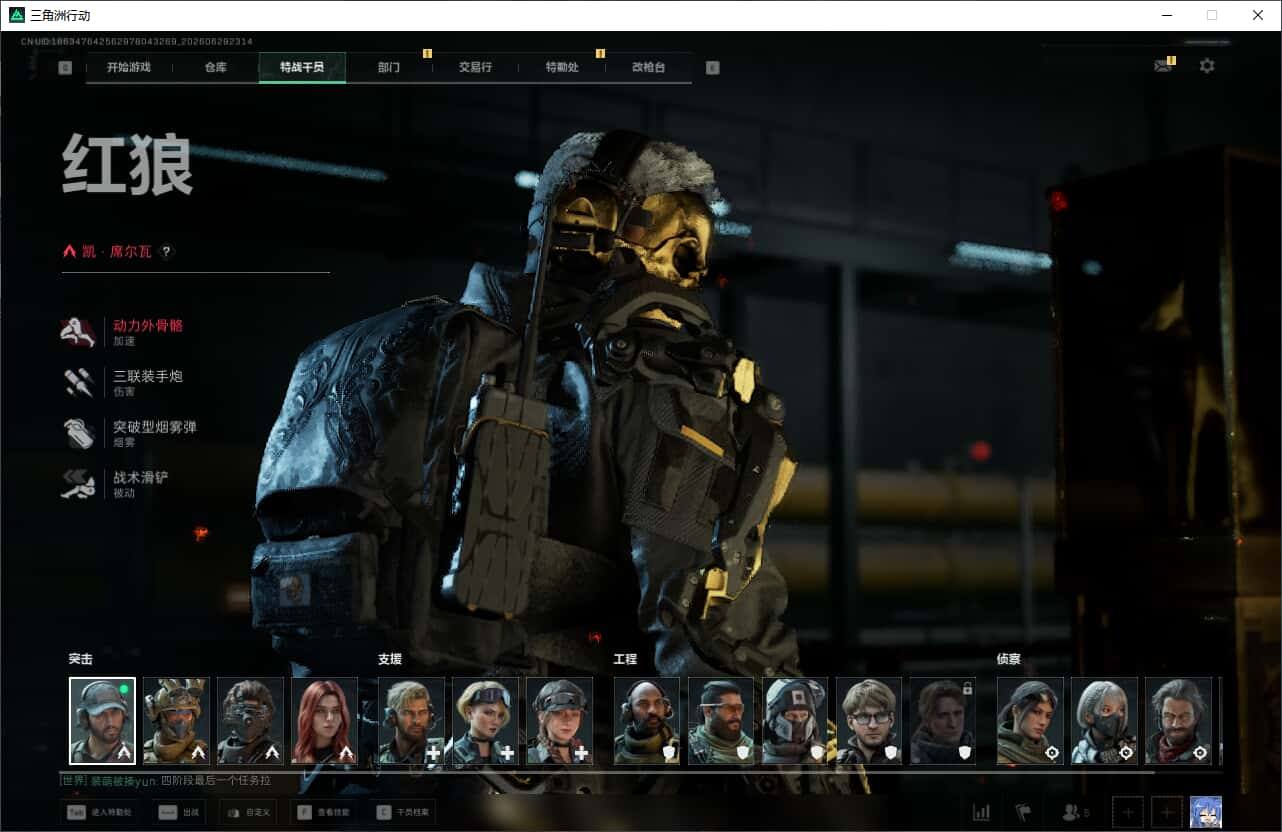The height and width of the screenshot is (832, 1282).
Task: Open the mail envelope icon
Action: (x=1162, y=66)
